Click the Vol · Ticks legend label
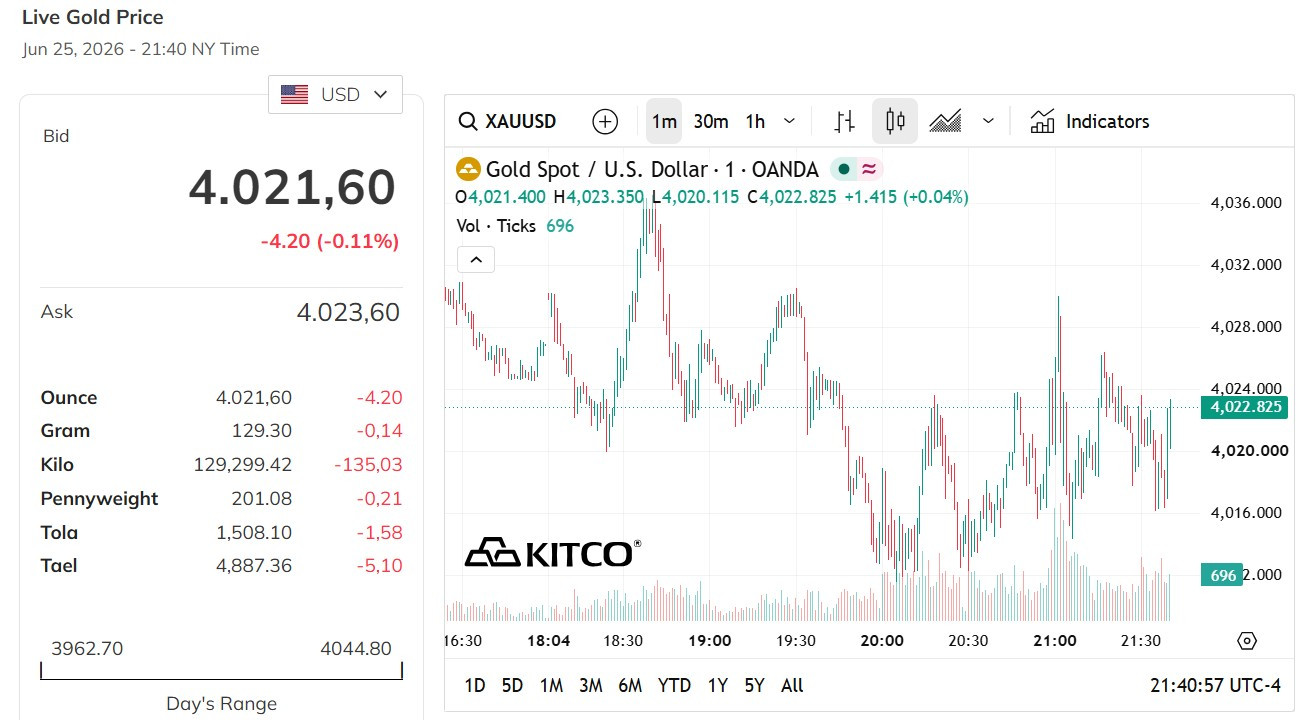 pos(496,226)
